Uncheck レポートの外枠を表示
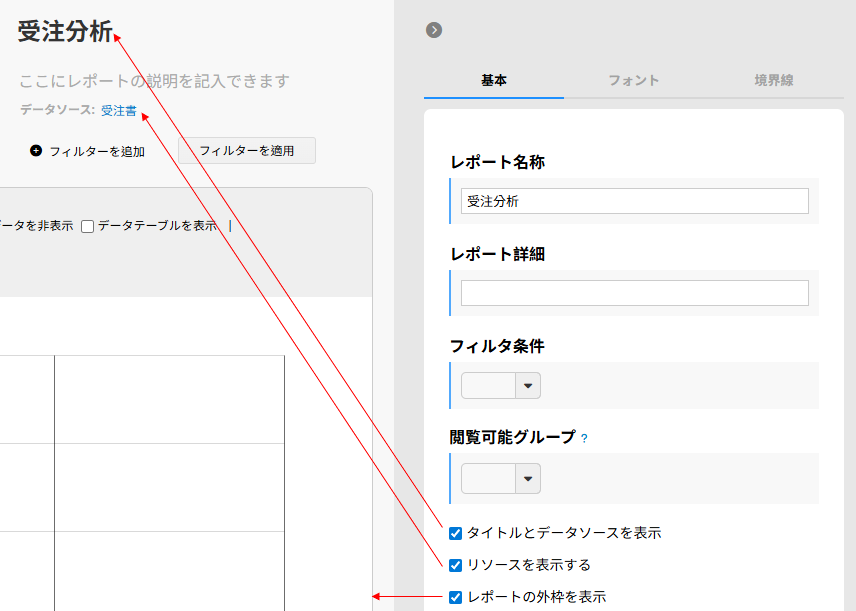The width and height of the screenshot is (856, 611). pyautogui.click(x=456, y=597)
